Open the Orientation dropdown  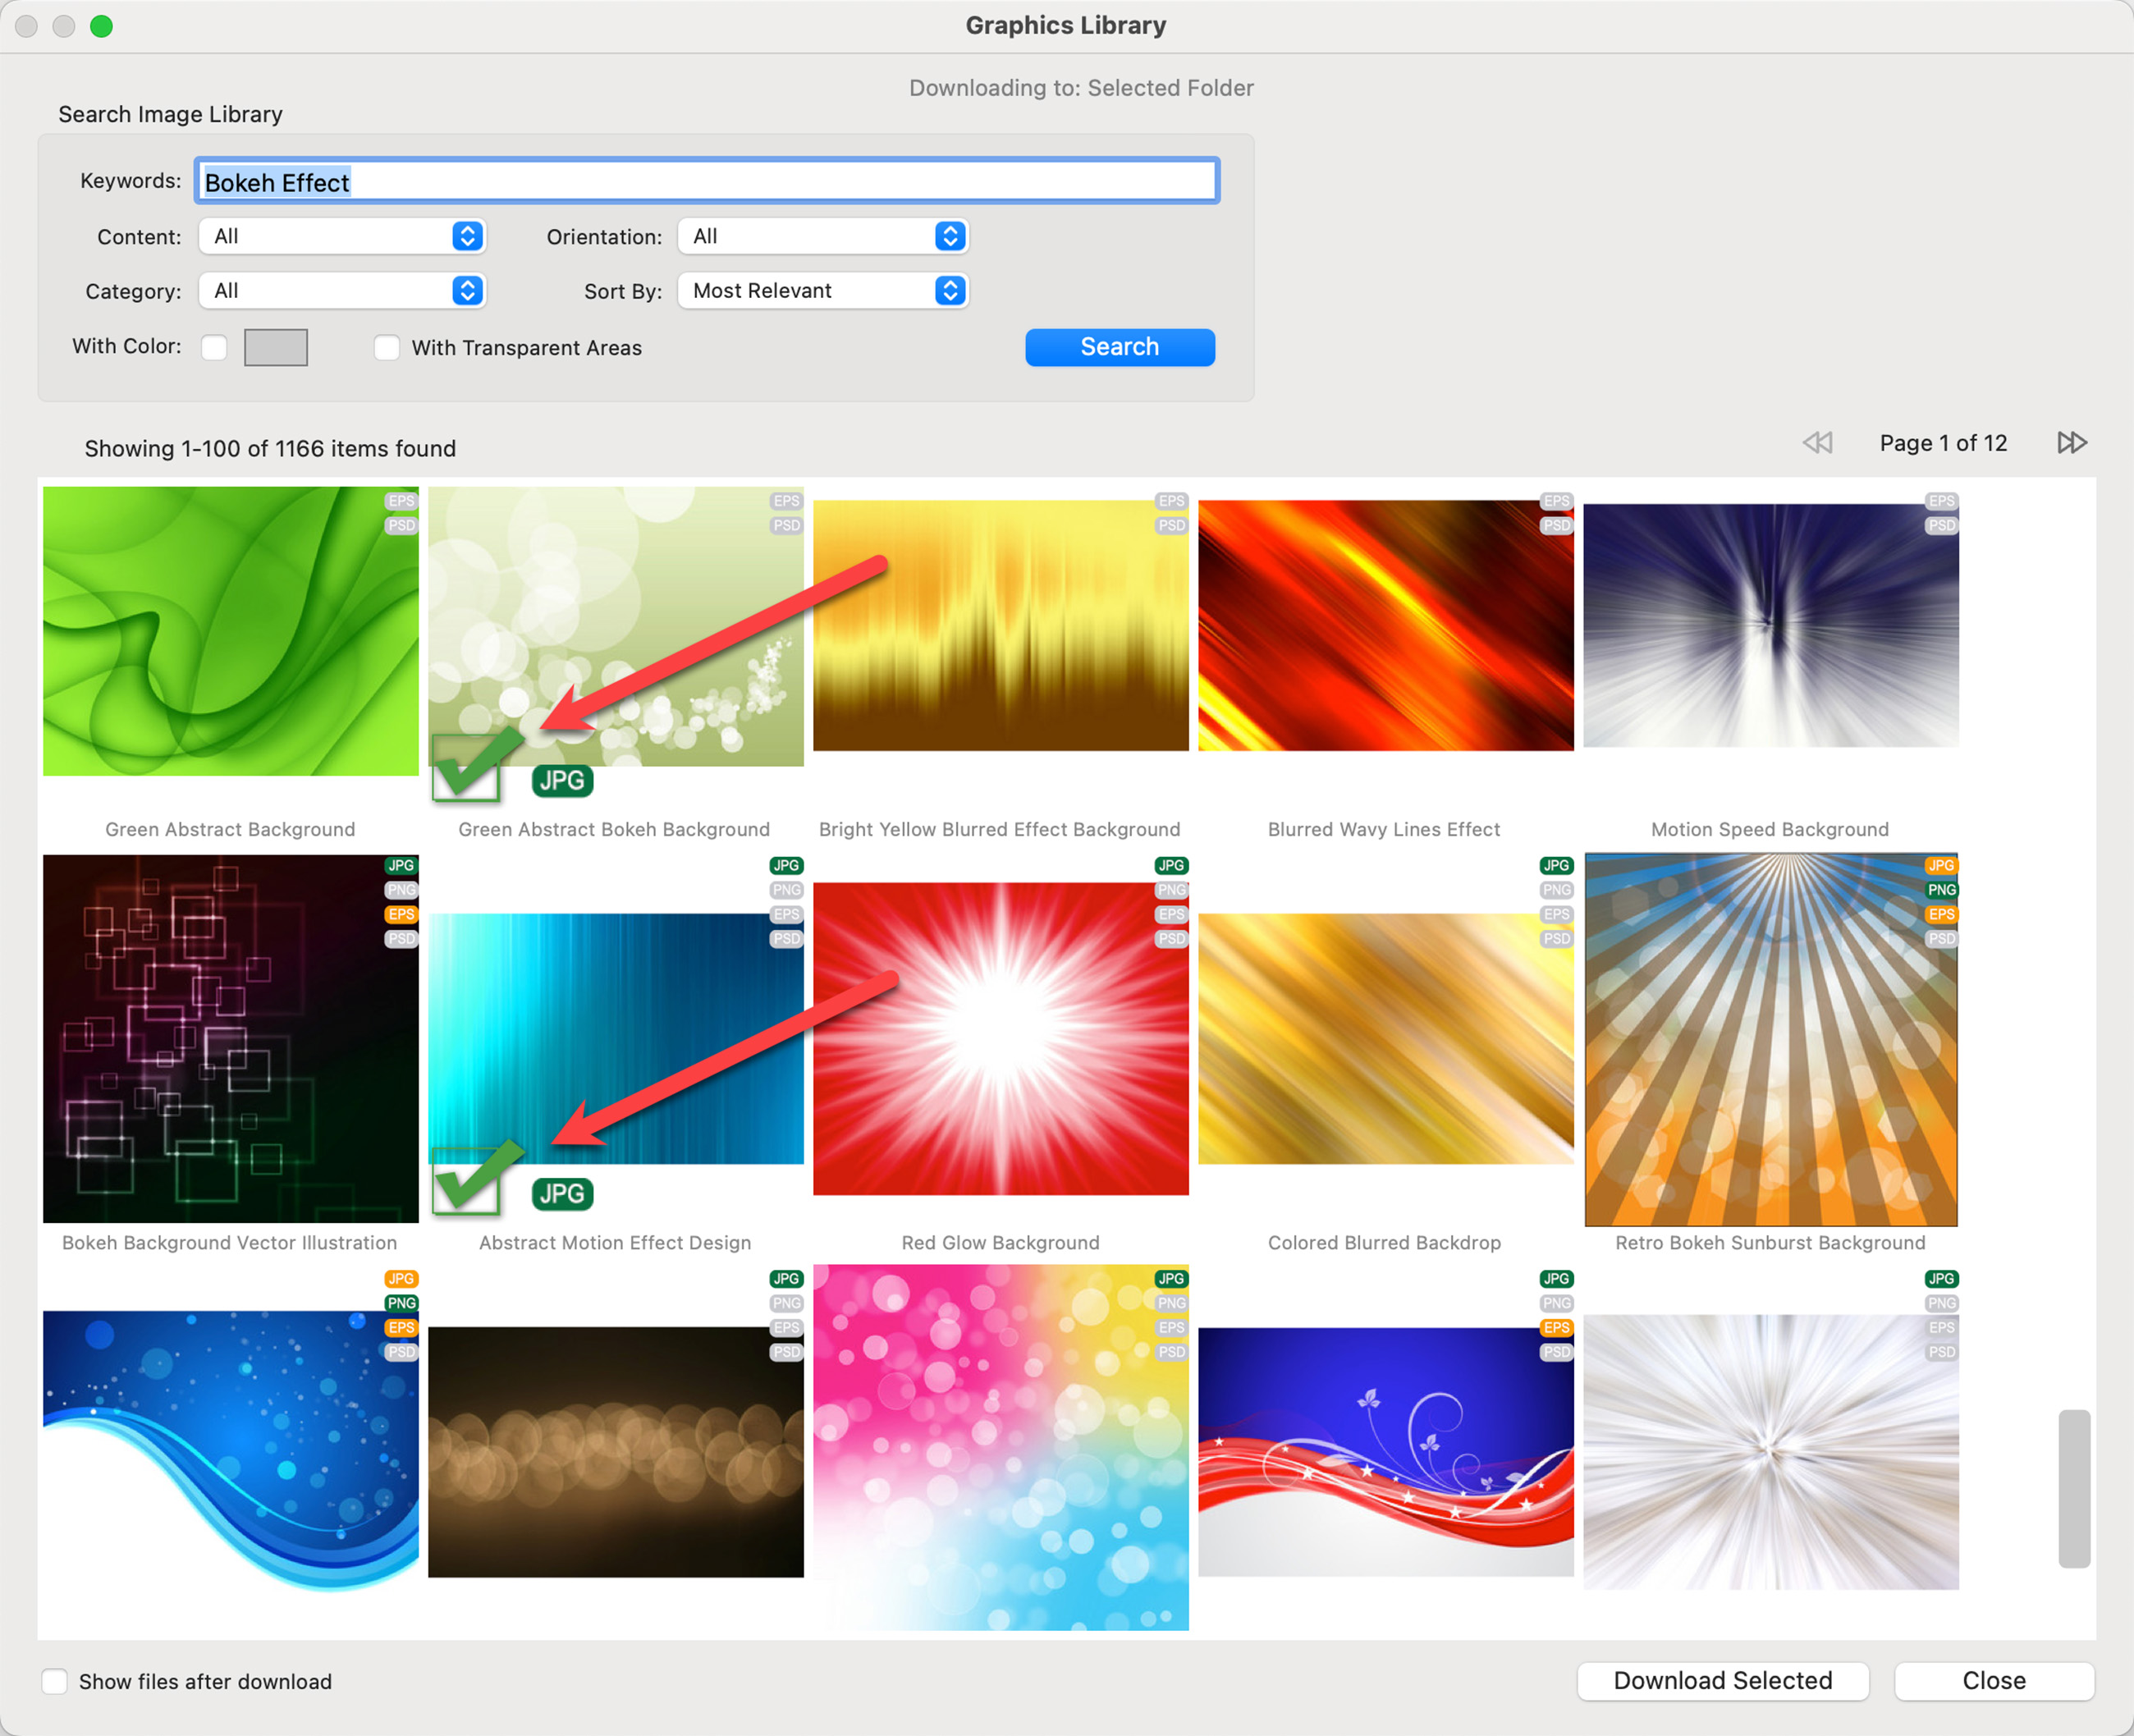(x=822, y=236)
